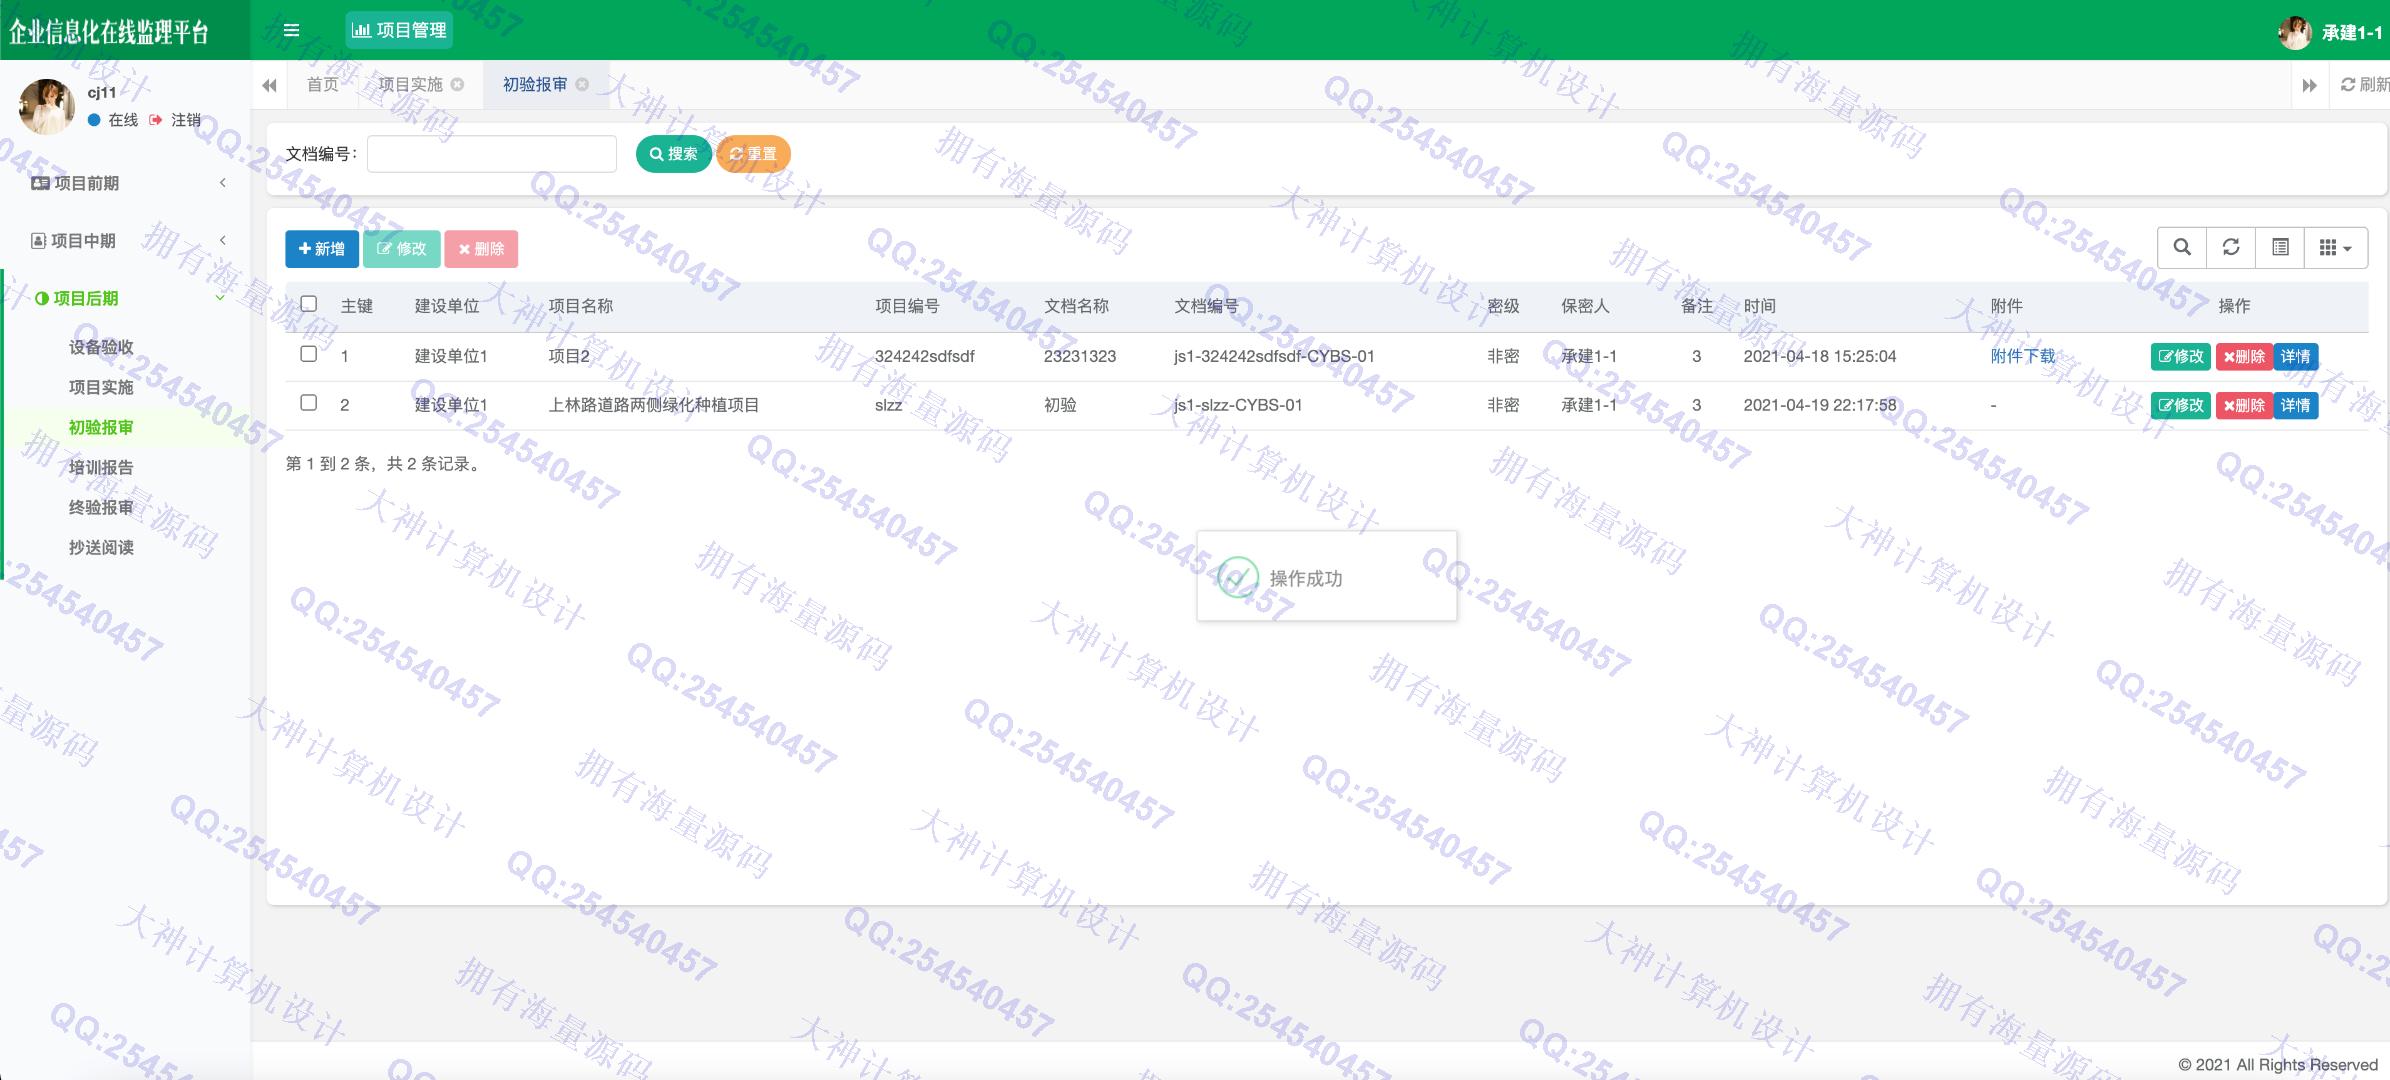
Task: Expand the 项目前期 sidebar menu
Action: [x=125, y=183]
